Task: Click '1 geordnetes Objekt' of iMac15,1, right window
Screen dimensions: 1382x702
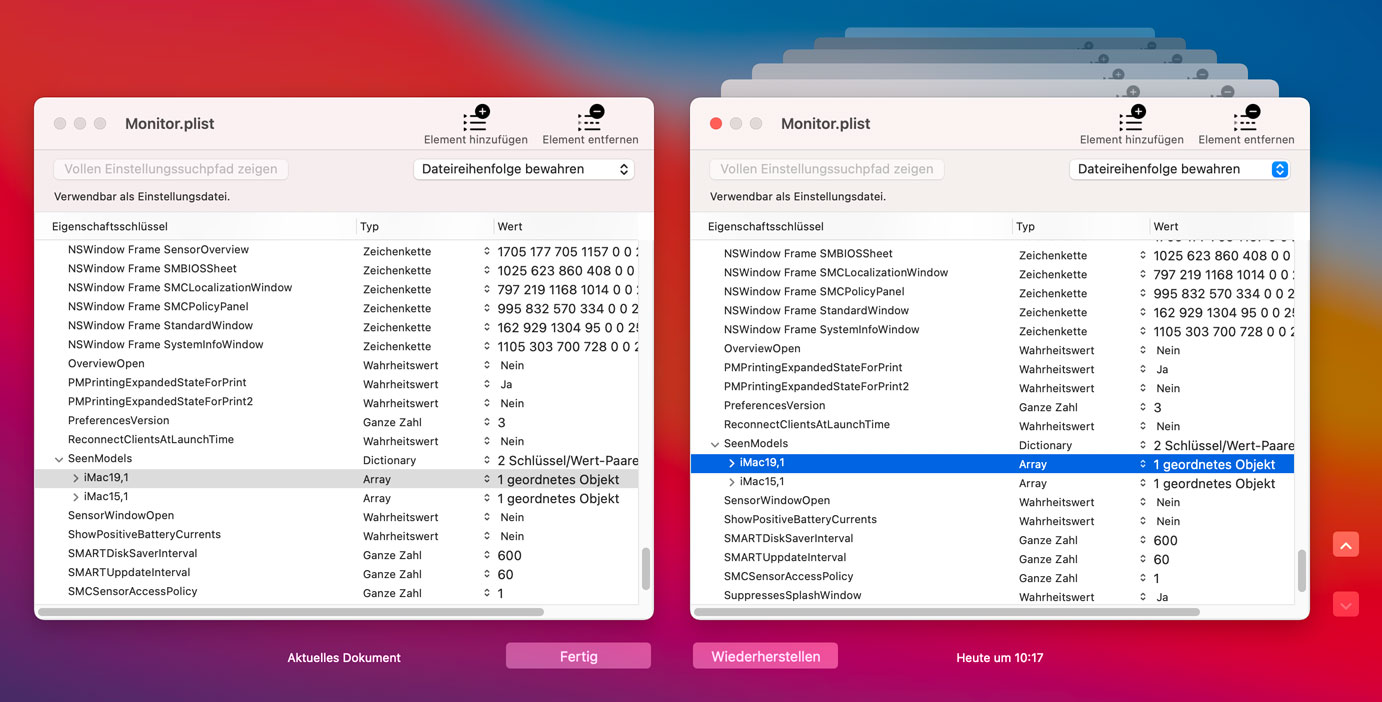Action: (x=1214, y=483)
